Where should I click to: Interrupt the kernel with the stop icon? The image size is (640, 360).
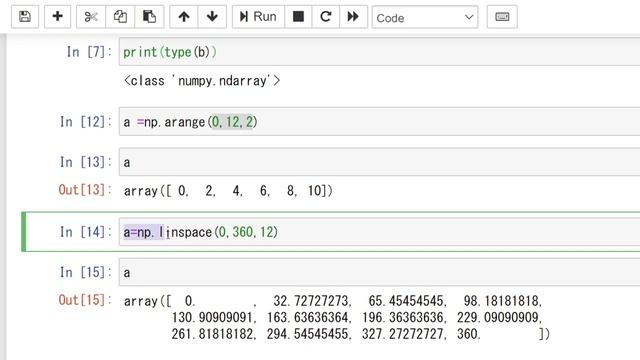[298, 17]
